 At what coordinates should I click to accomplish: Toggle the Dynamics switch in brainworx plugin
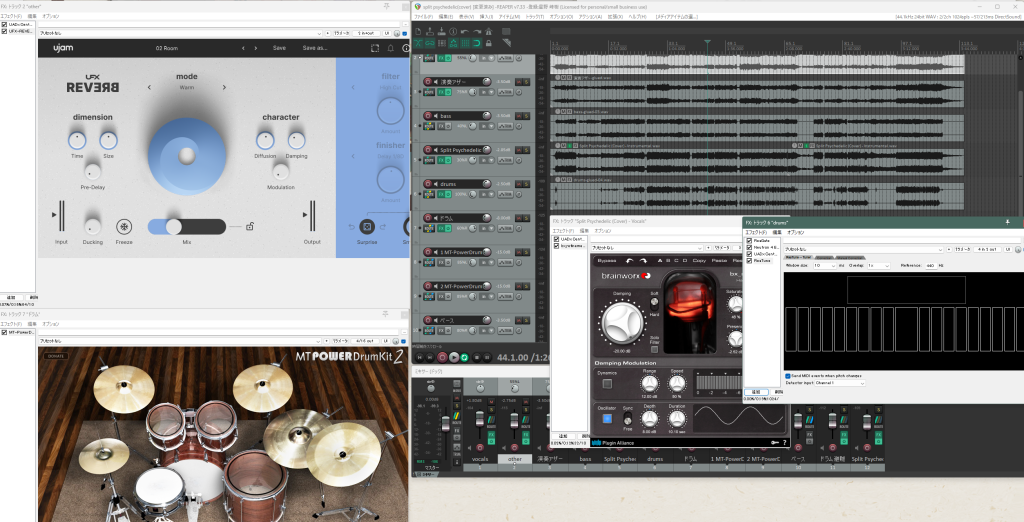click(607, 384)
